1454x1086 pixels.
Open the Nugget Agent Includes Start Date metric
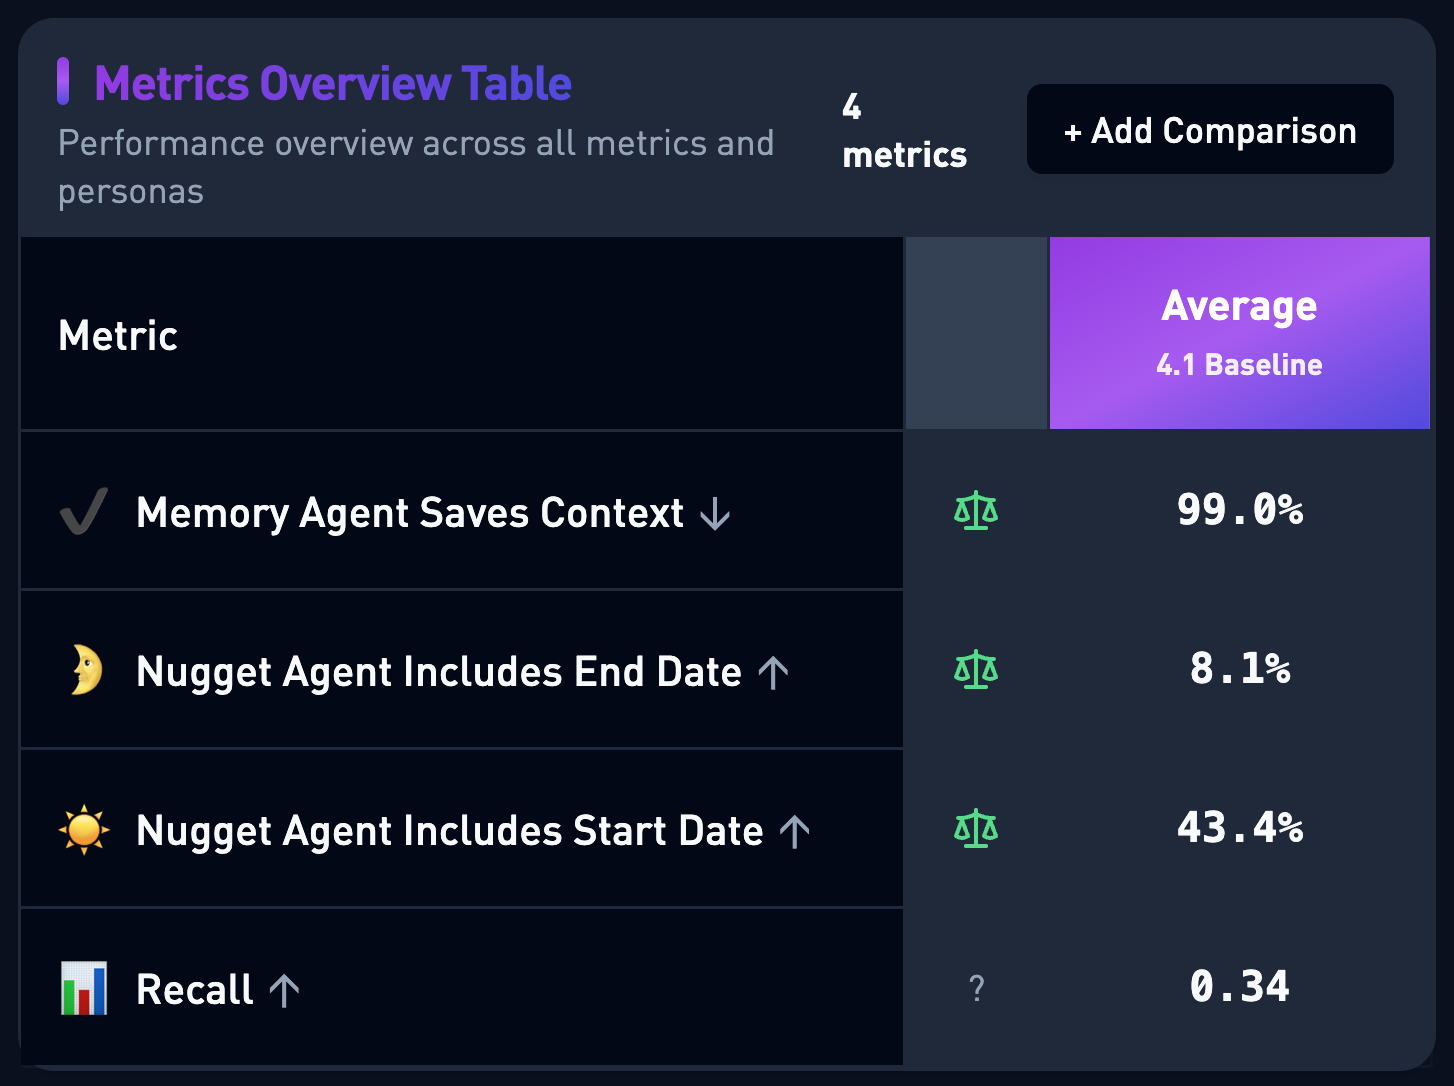449,831
